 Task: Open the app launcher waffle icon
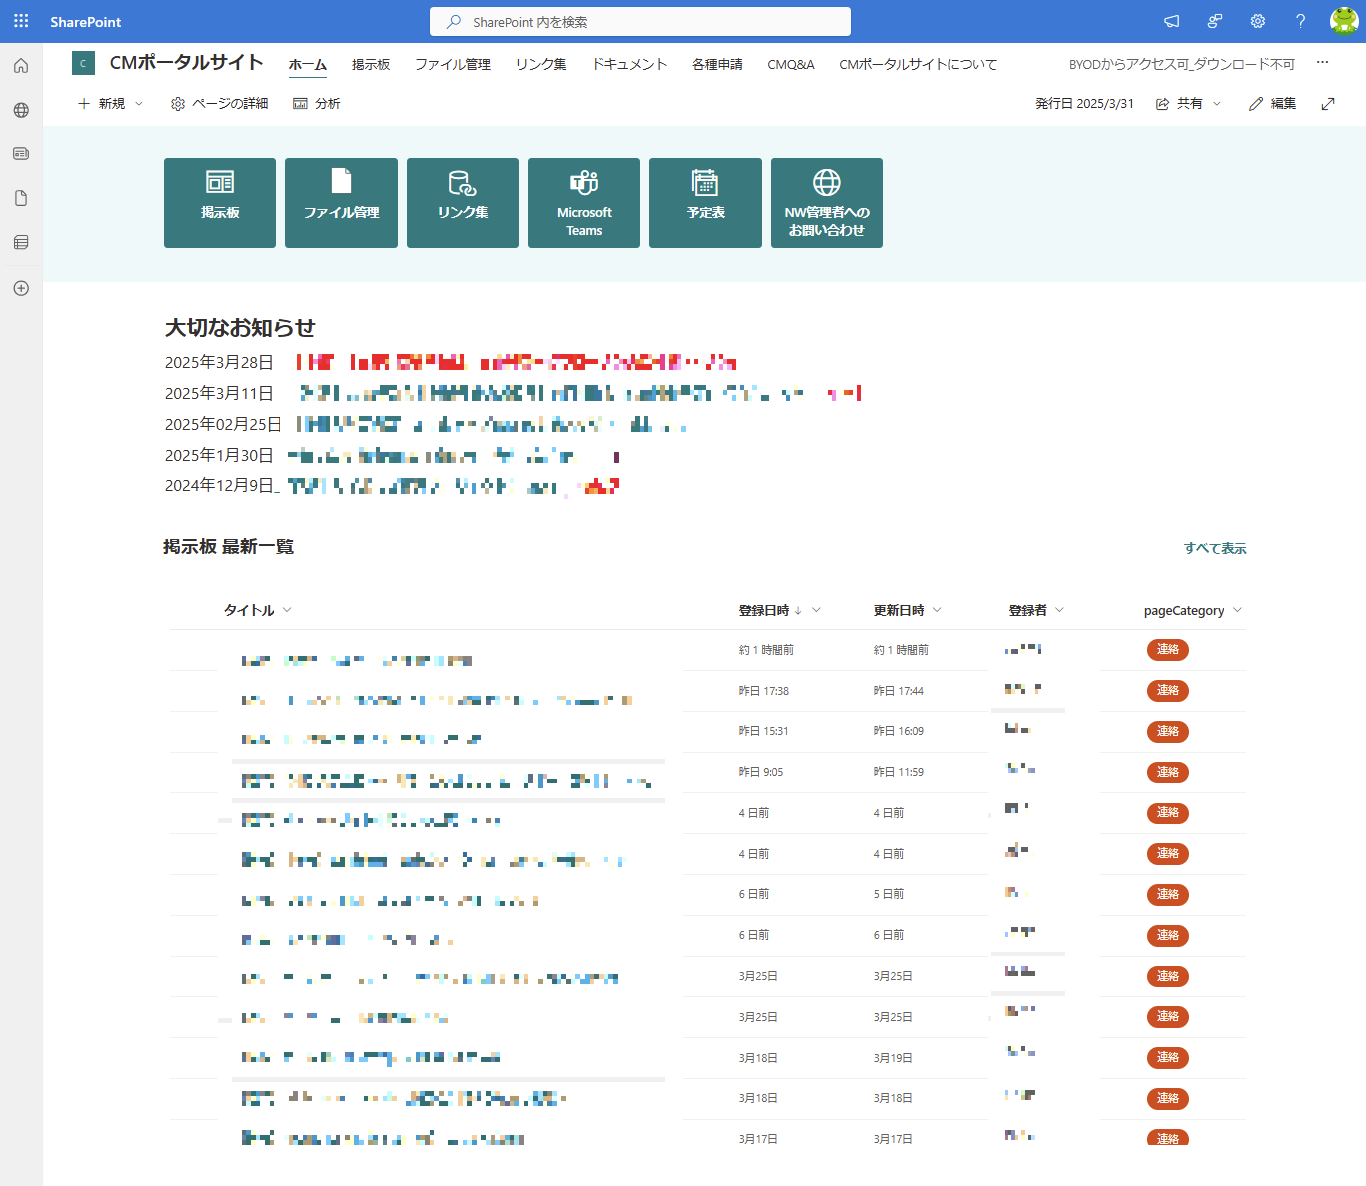(x=20, y=21)
